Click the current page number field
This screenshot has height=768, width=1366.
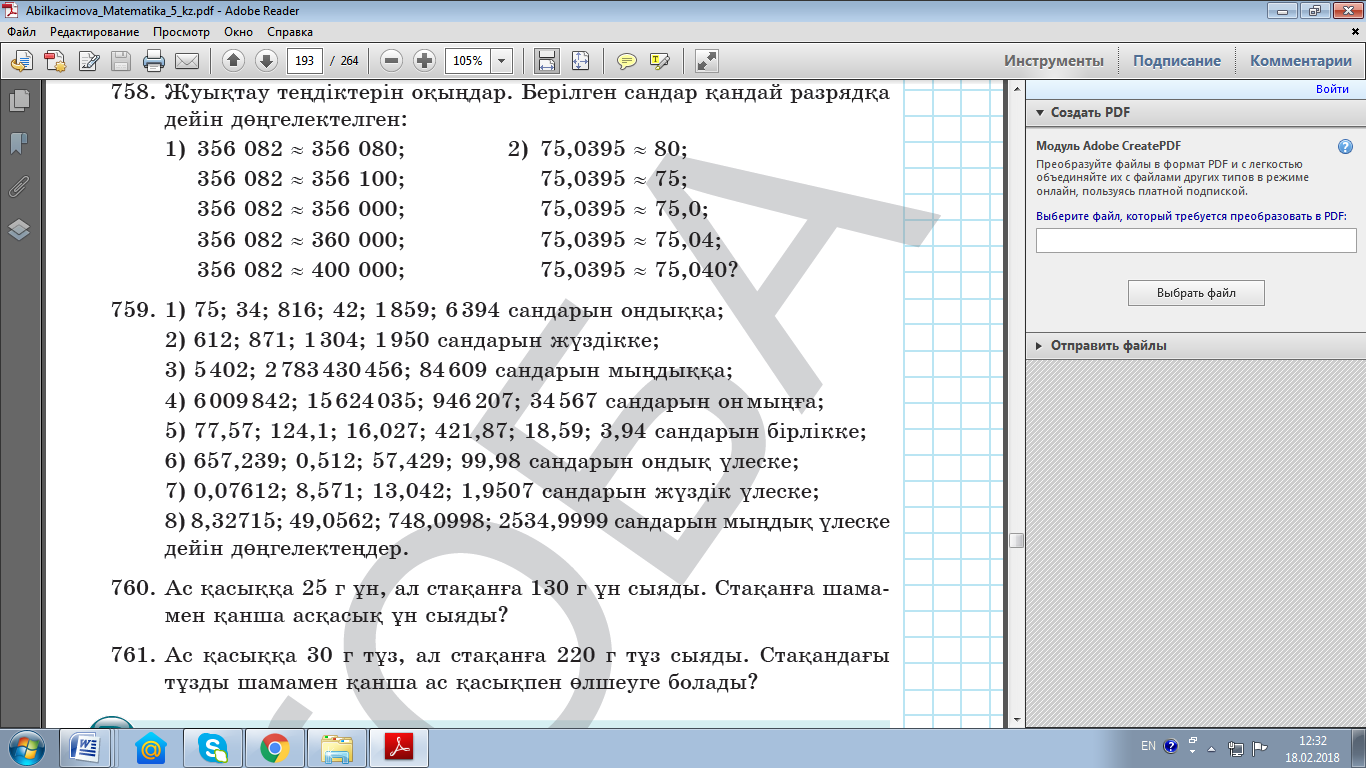coord(304,61)
